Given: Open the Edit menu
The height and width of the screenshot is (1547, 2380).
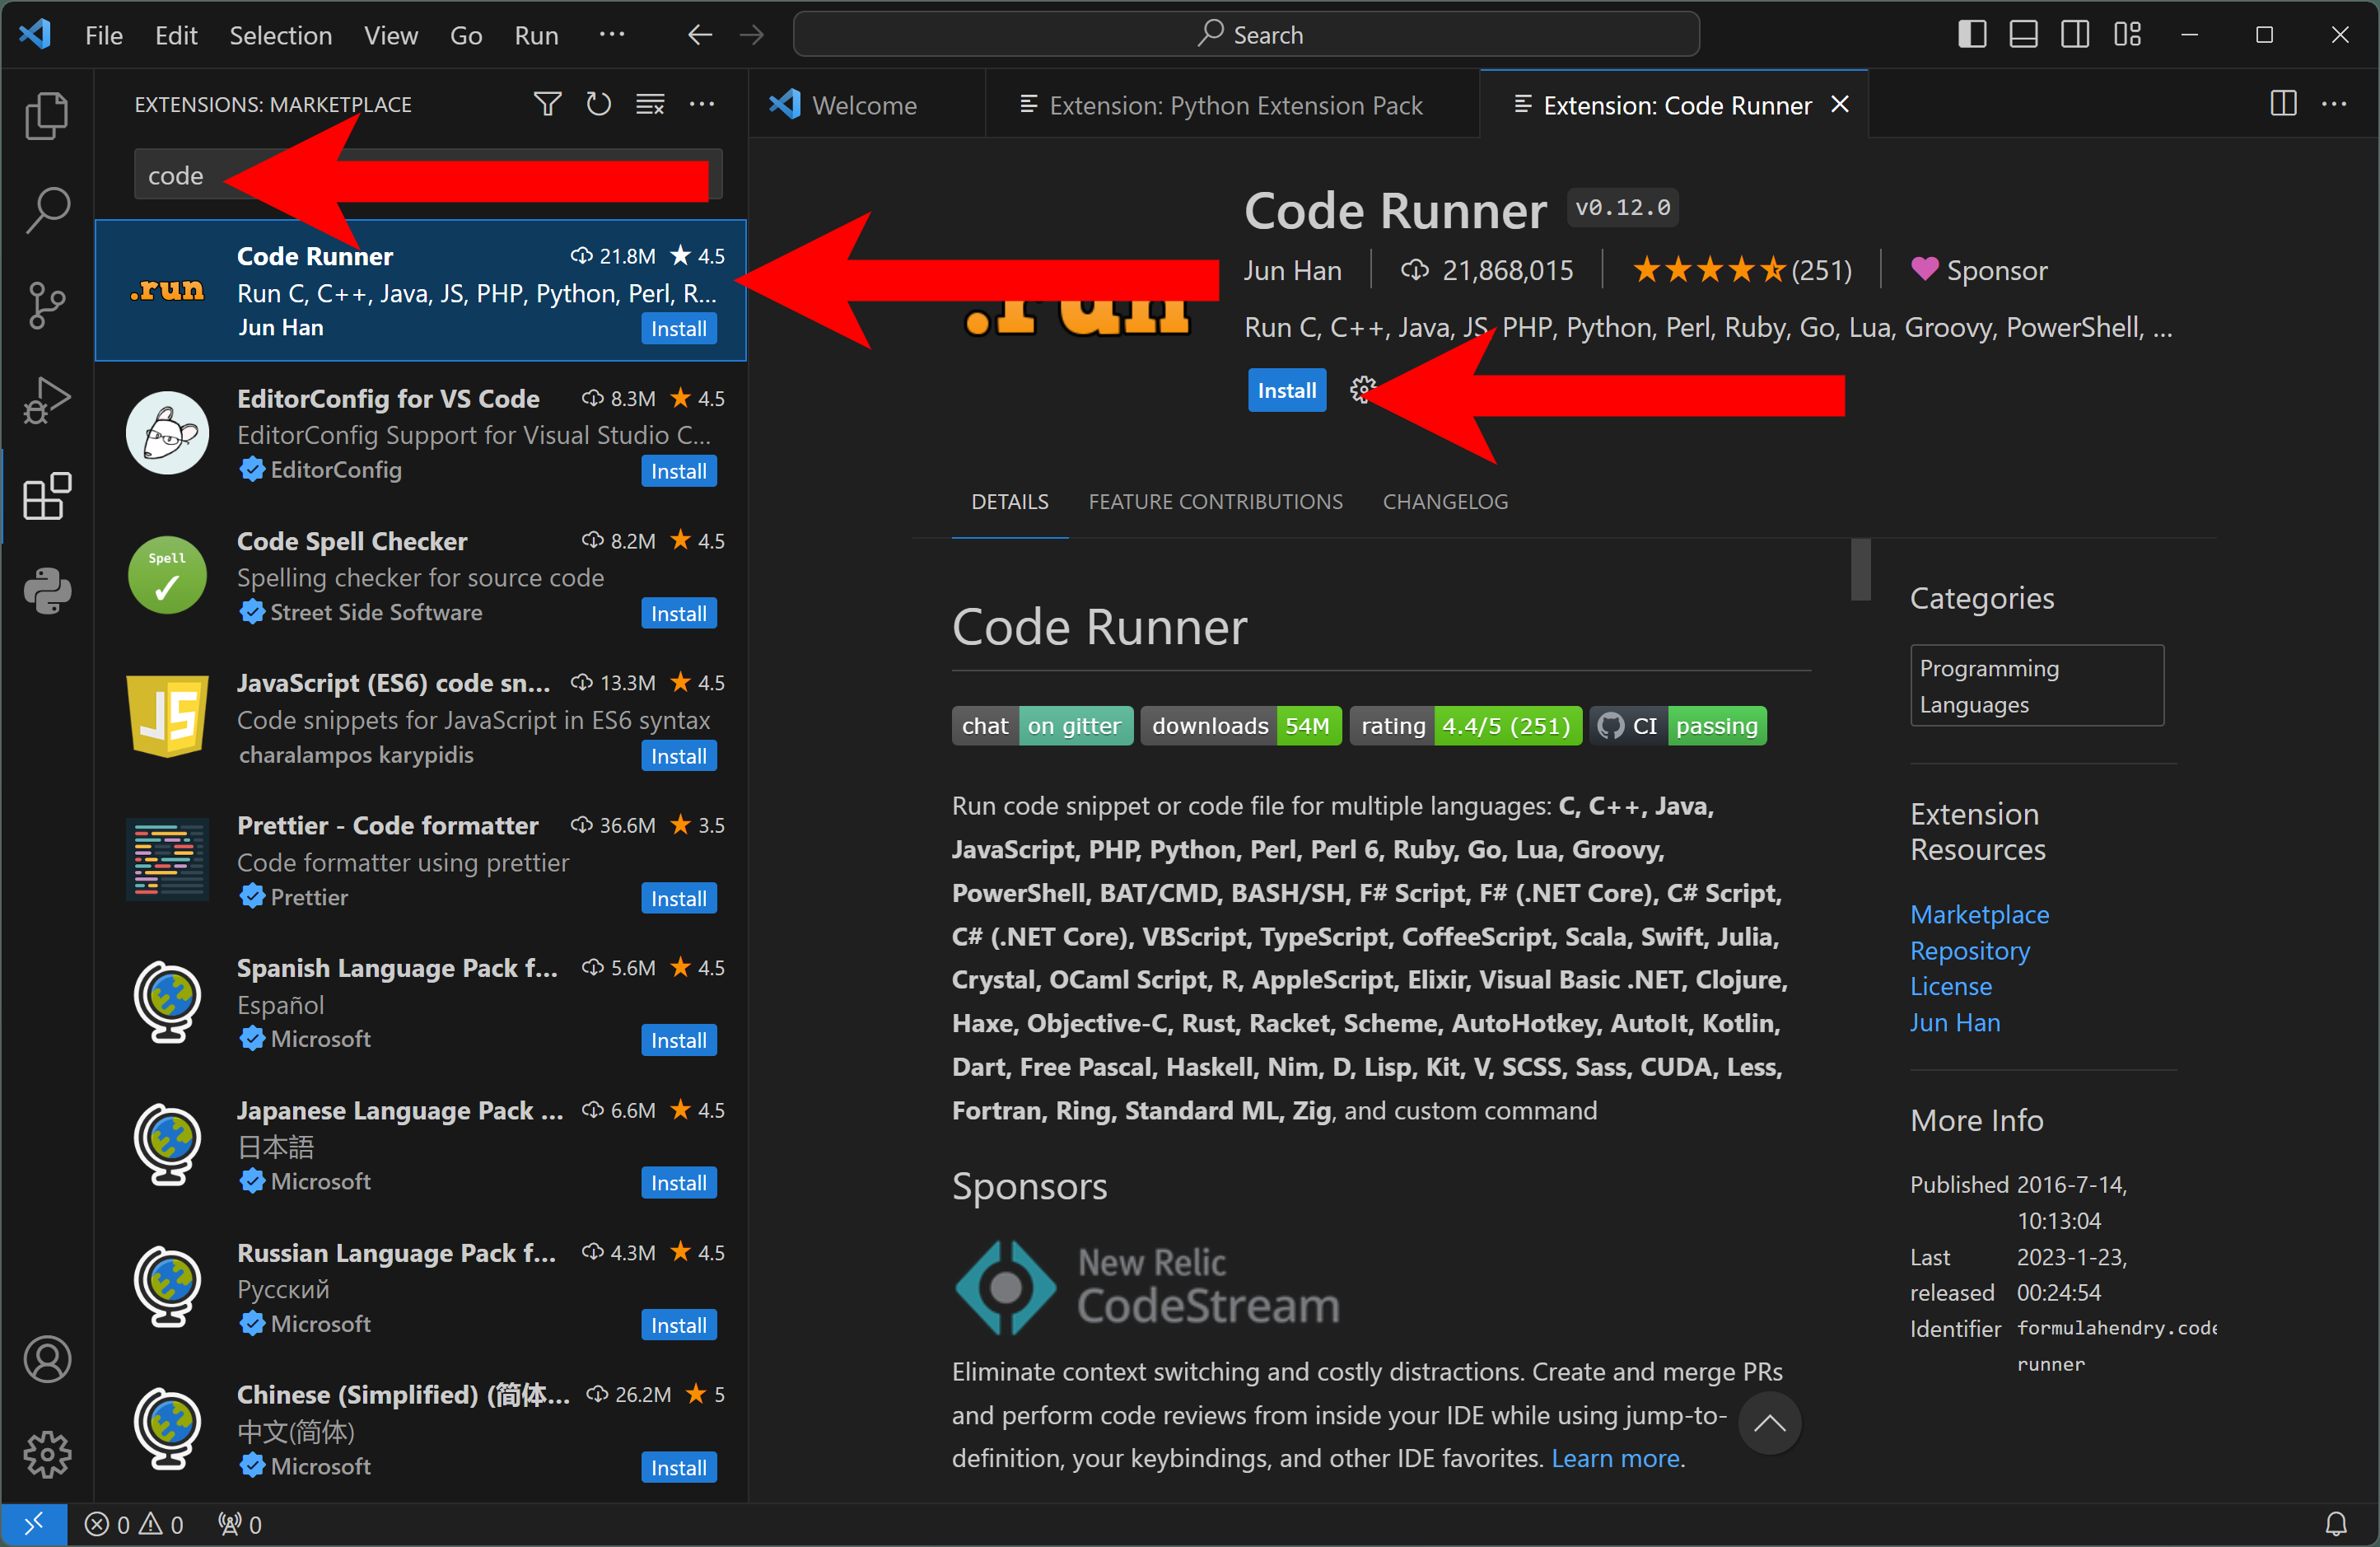Looking at the screenshot, I should point(176,35).
